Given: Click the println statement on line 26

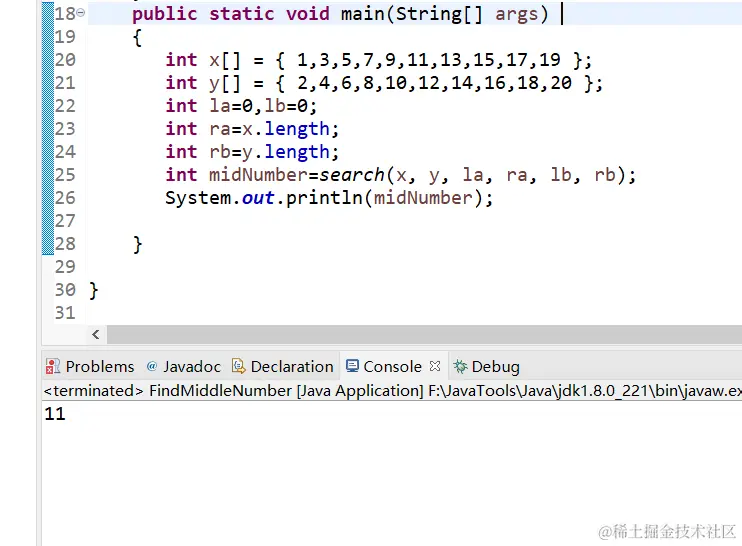Looking at the screenshot, I should tap(329, 198).
